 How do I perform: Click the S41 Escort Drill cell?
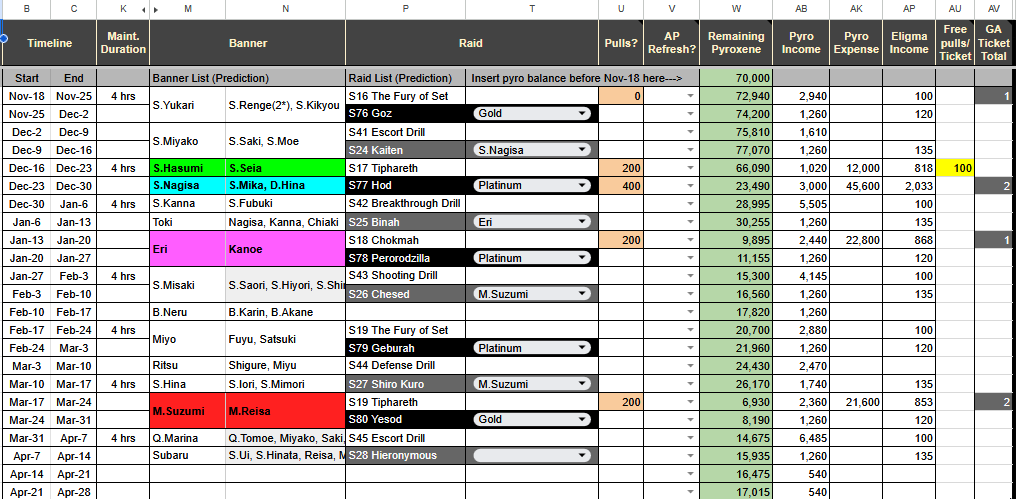pyautogui.click(x=405, y=132)
